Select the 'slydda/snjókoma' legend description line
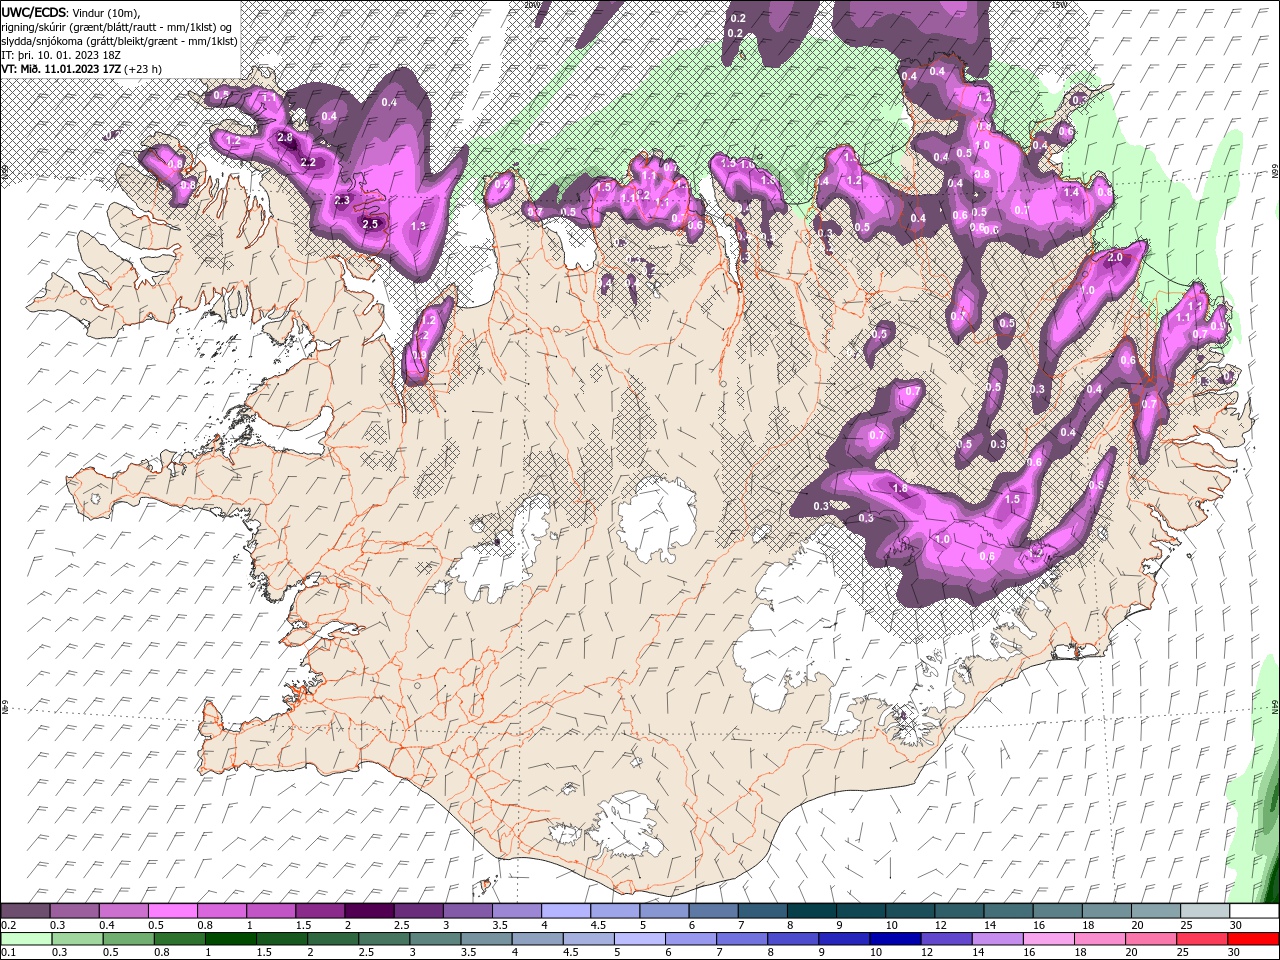 coord(120,41)
